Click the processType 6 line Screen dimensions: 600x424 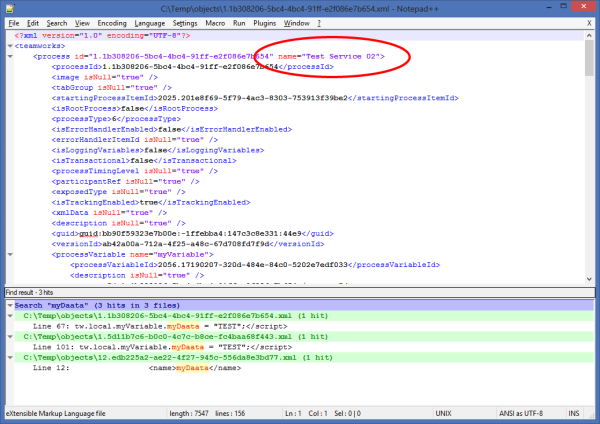tap(116, 119)
